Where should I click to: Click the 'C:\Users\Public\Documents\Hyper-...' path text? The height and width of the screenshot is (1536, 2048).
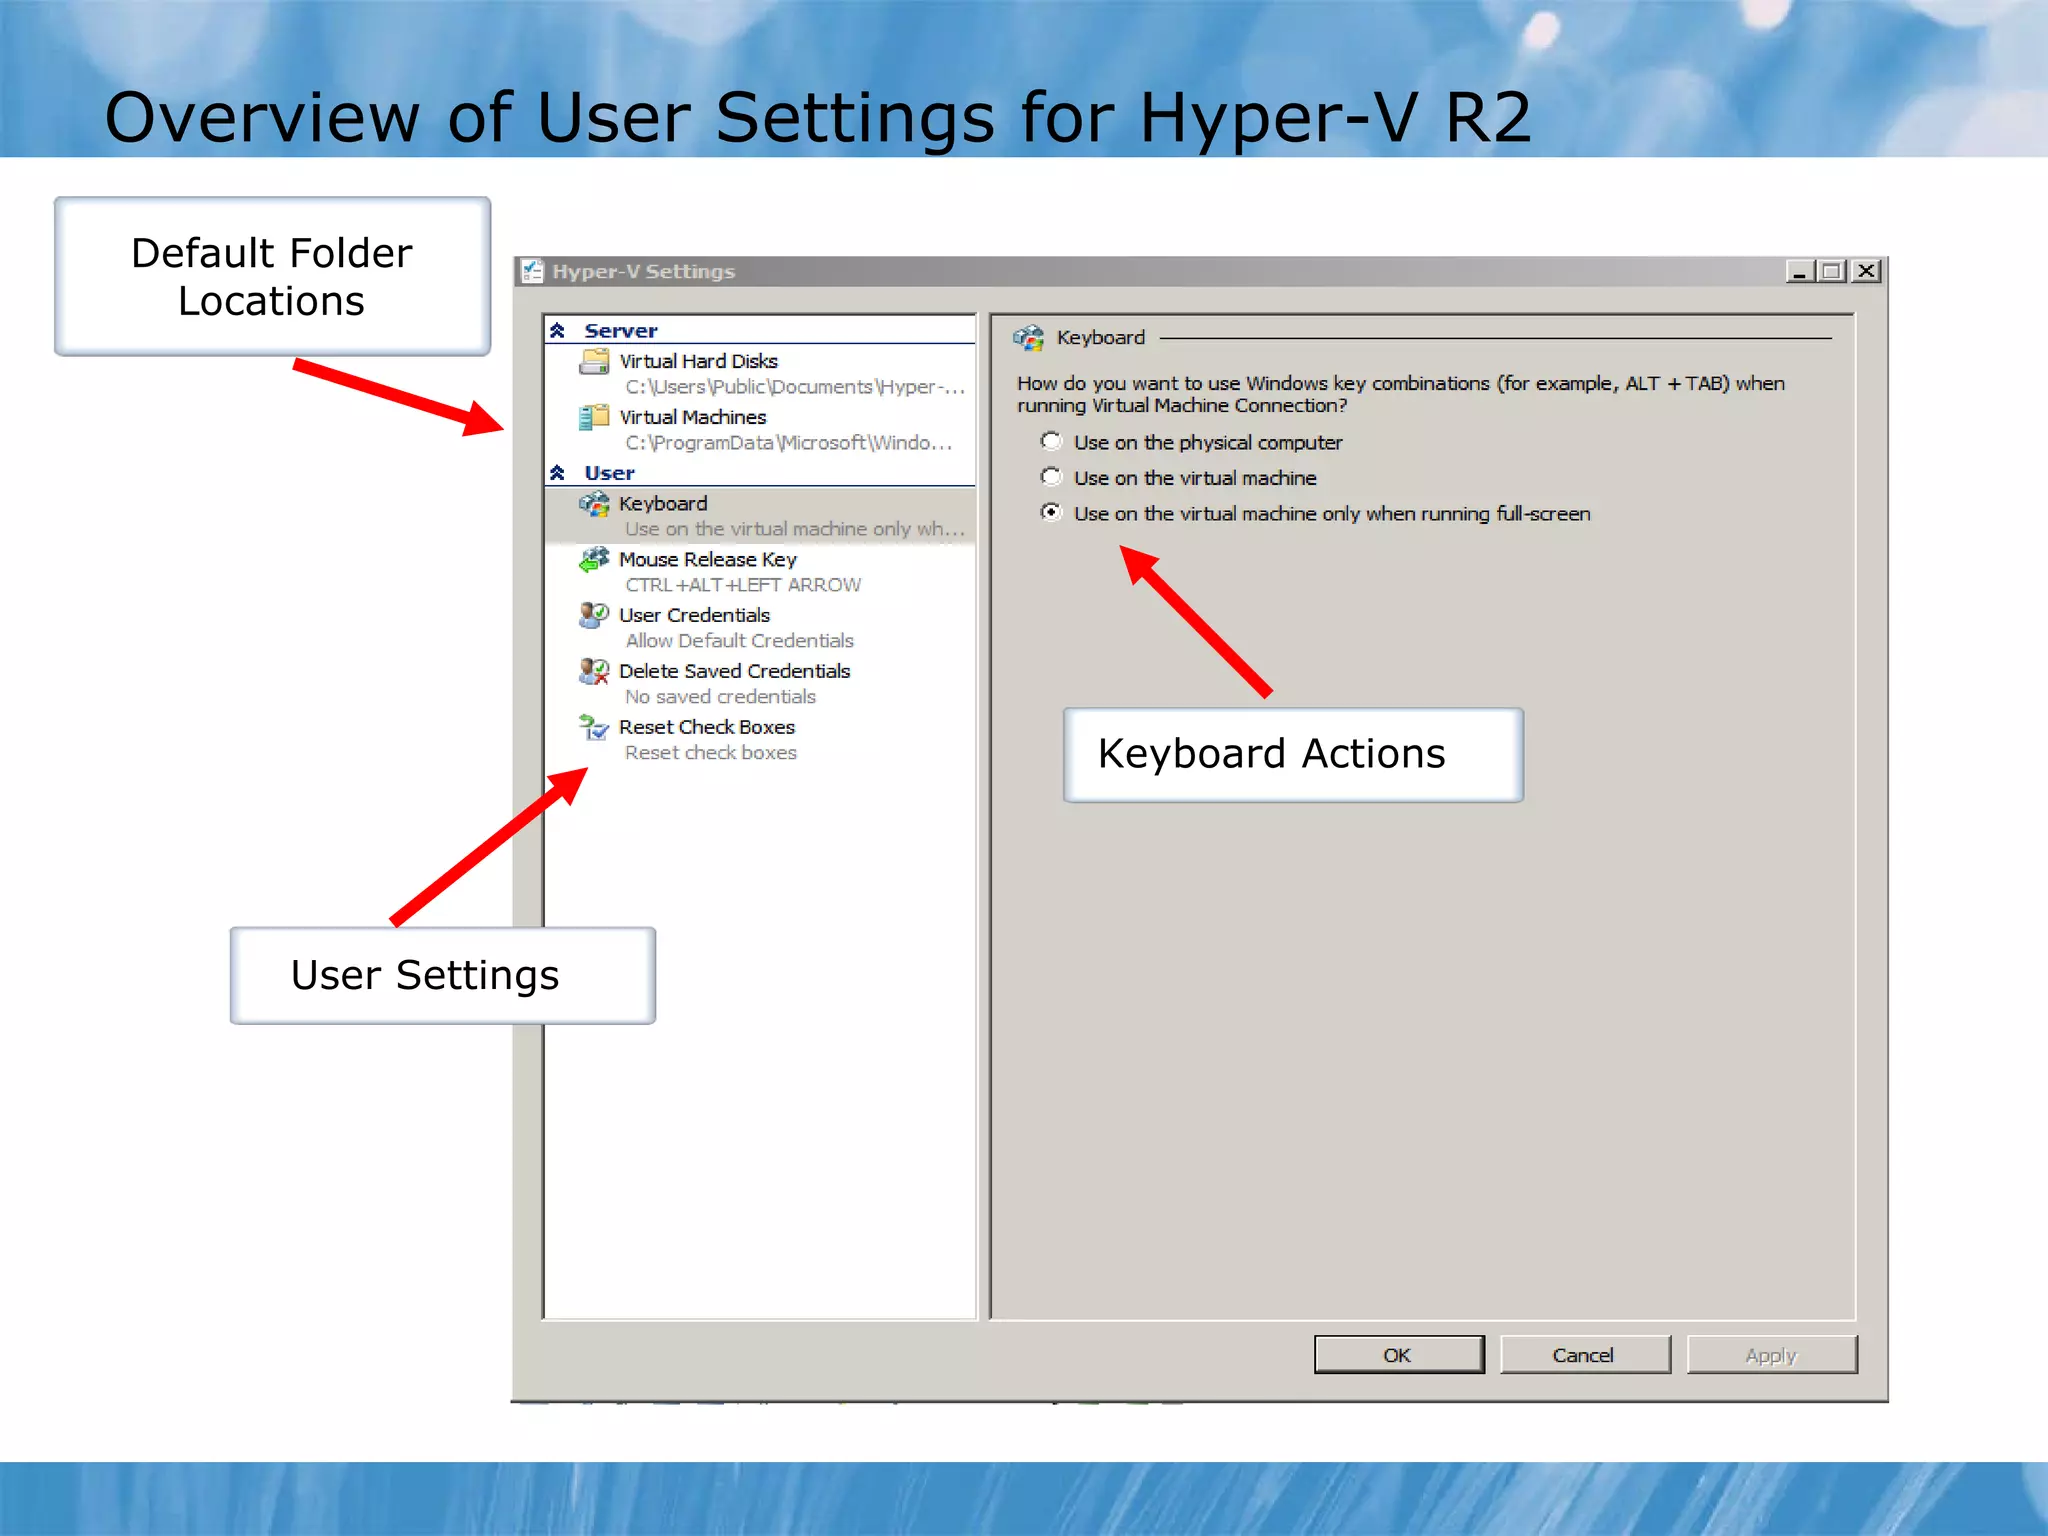click(795, 387)
